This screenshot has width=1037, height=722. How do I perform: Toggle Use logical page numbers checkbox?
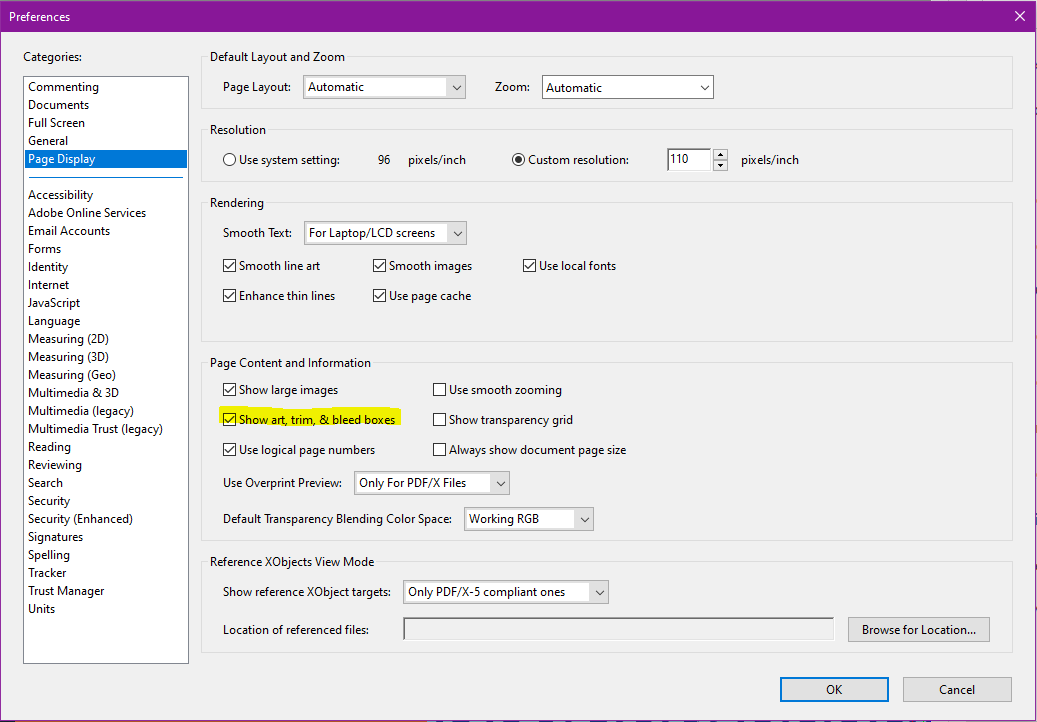[x=229, y=450]
